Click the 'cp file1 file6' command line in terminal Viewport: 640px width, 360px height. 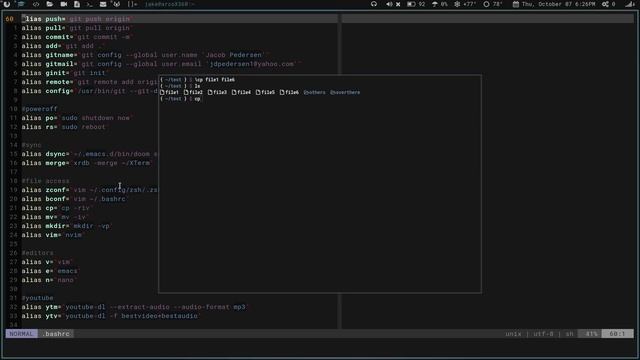pyautogui.click(x=198, y=80)
